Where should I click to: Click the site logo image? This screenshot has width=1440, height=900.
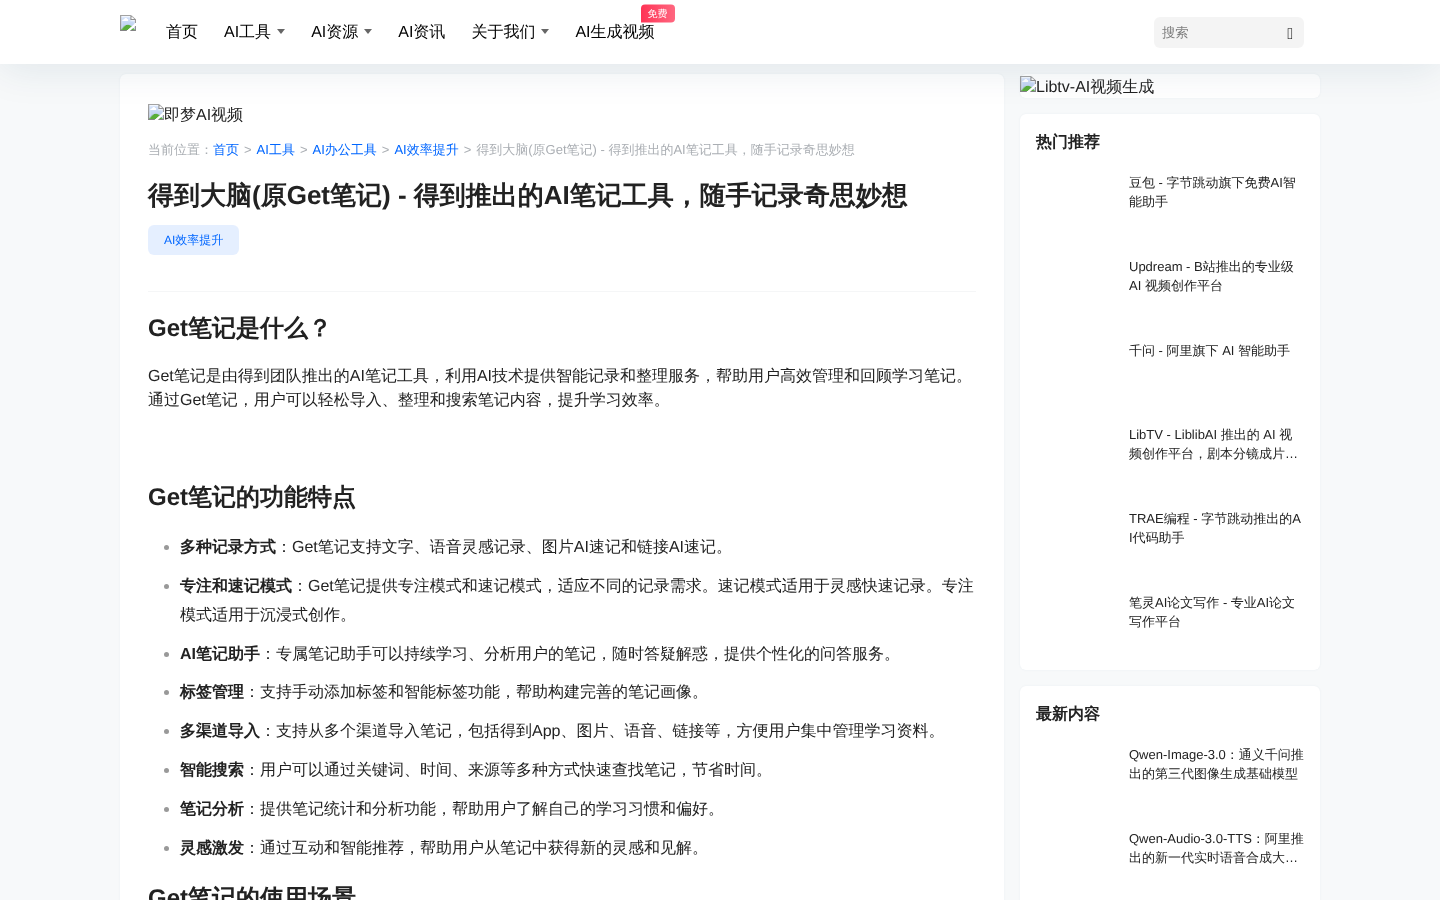pyautogui.click(x=128, y=25)
